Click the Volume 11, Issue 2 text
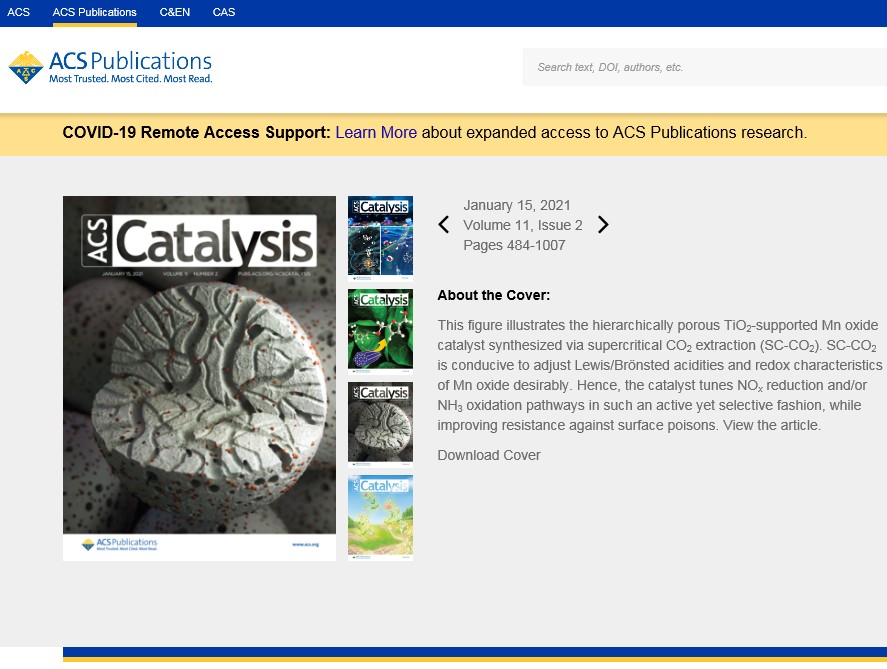 522,225
